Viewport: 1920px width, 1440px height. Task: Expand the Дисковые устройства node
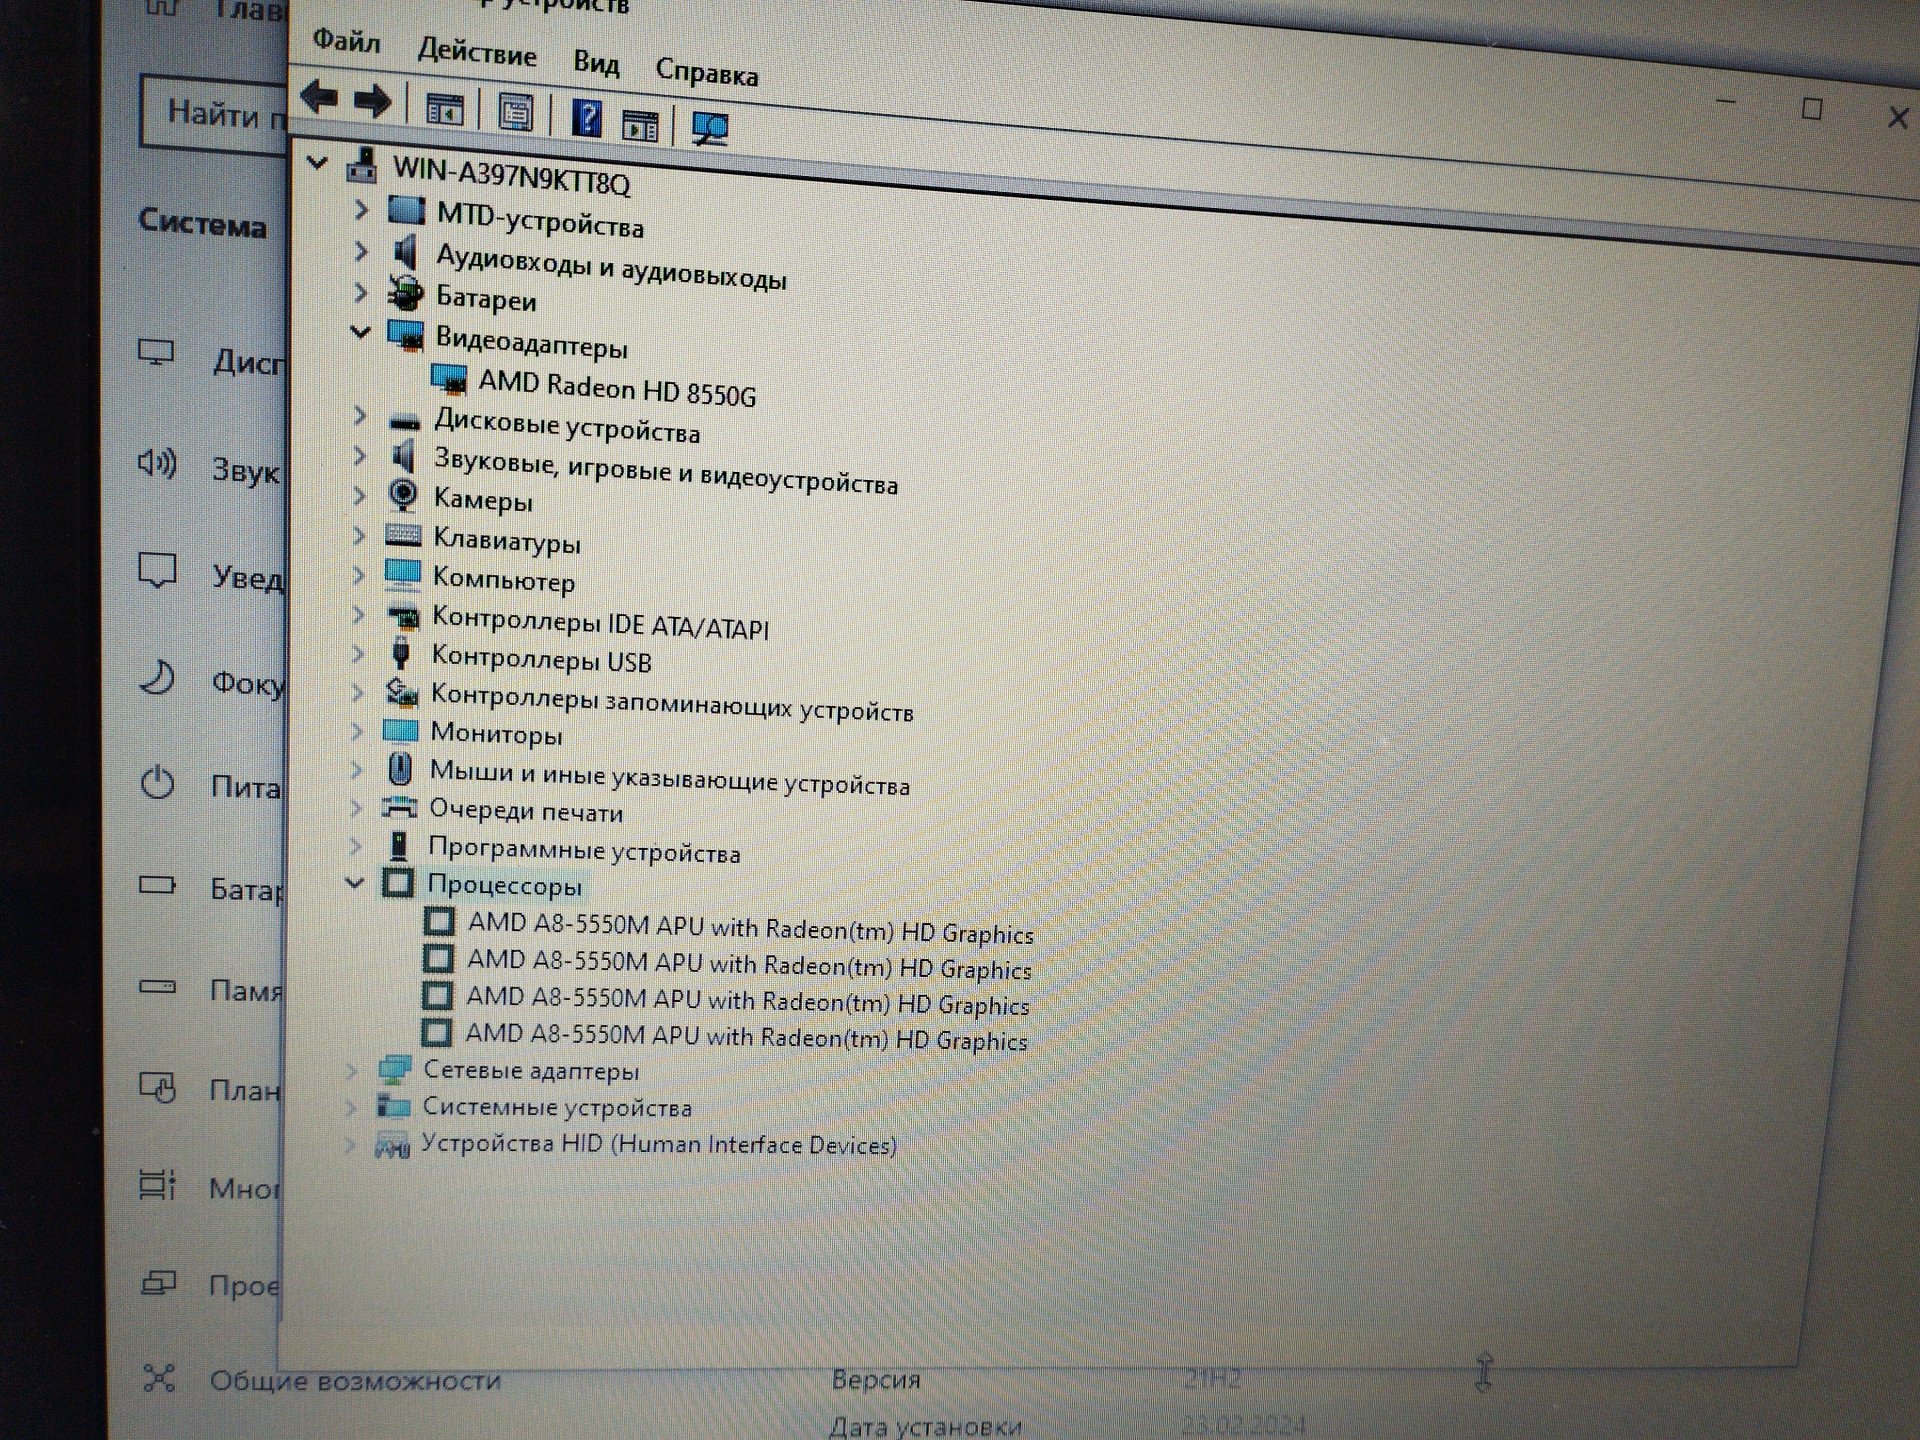(360, 415)
